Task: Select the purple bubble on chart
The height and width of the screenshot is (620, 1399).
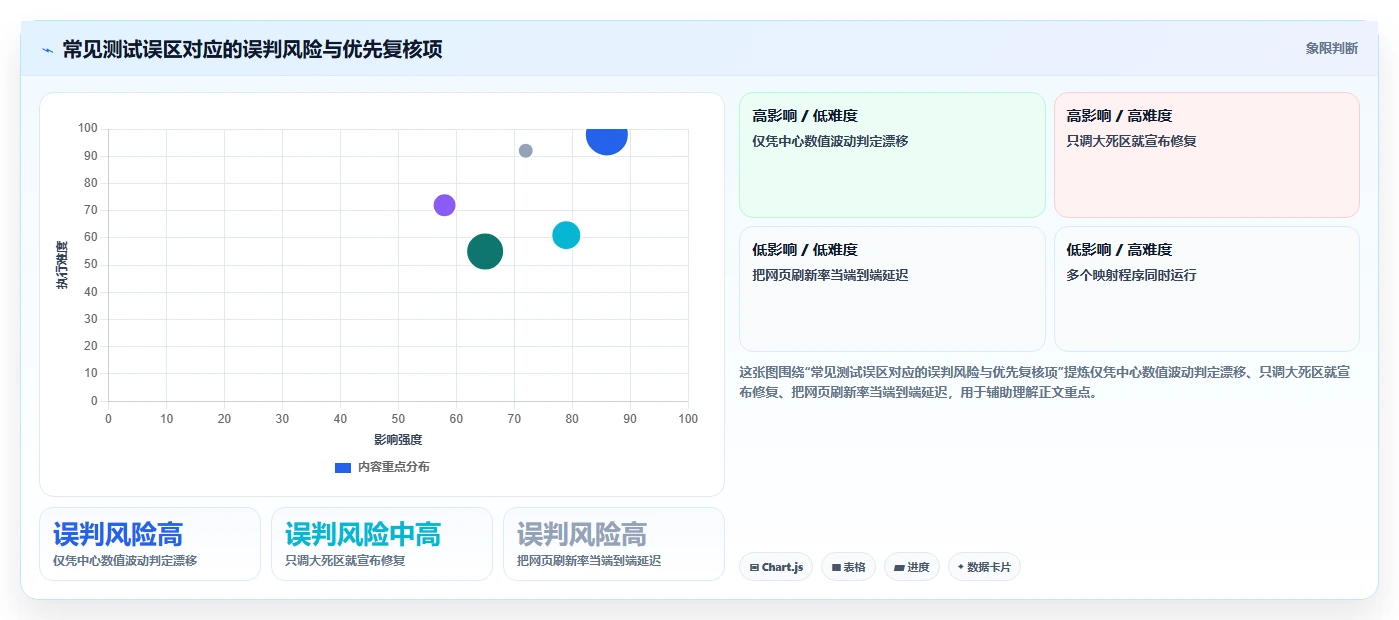Action: tap(445, 205)
